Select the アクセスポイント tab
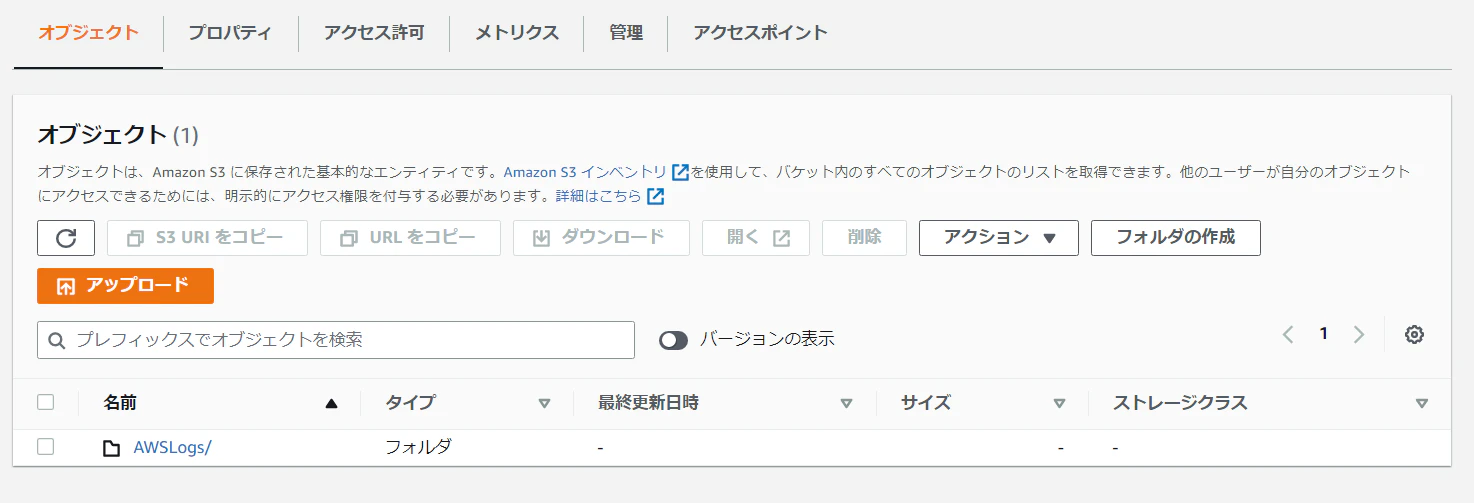This screenshot has width=1474, height=503. coord(761,33)
